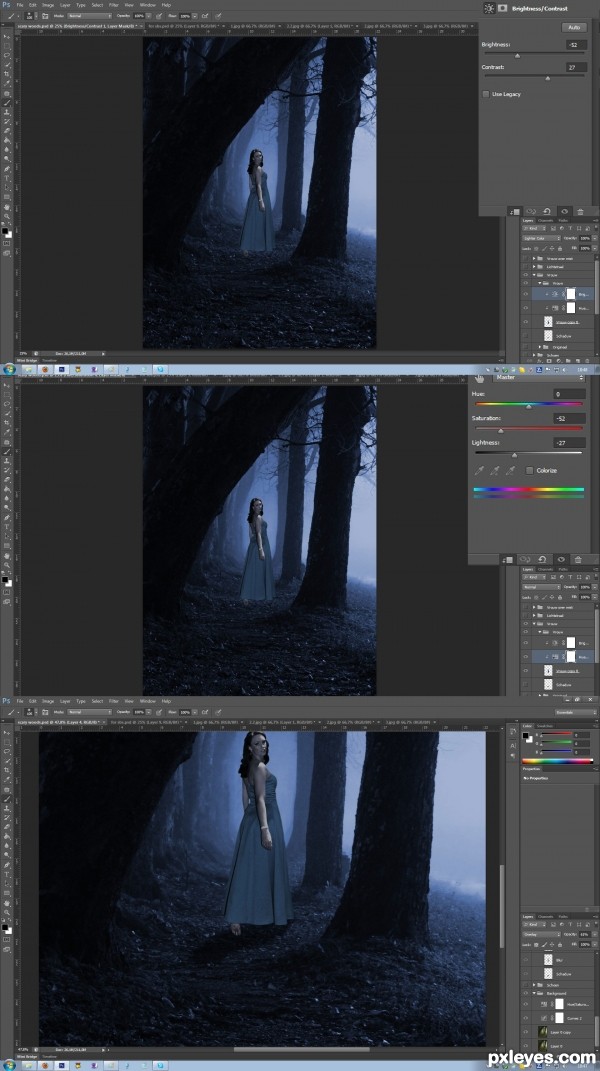This screenshot has width=600, height=1071.
Task: Collapse the Background group in bottom Layers panel
Action: tap(534, 993)
